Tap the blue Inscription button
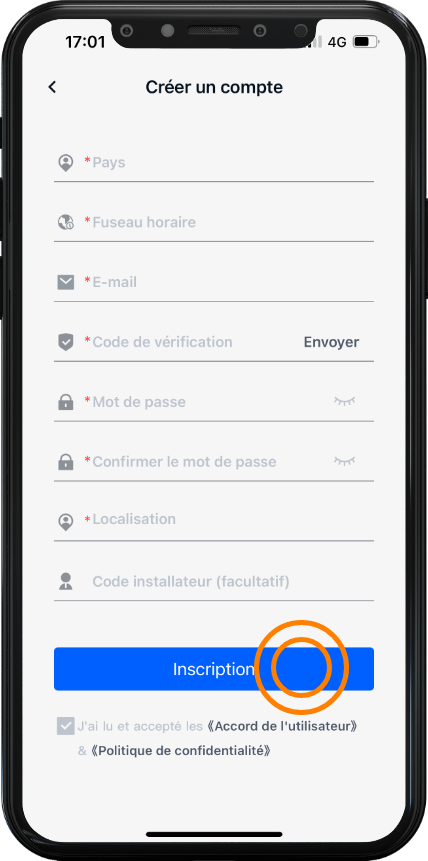This screenshot has width=428, height=861. pyautogui.click(x=214, y=669)
